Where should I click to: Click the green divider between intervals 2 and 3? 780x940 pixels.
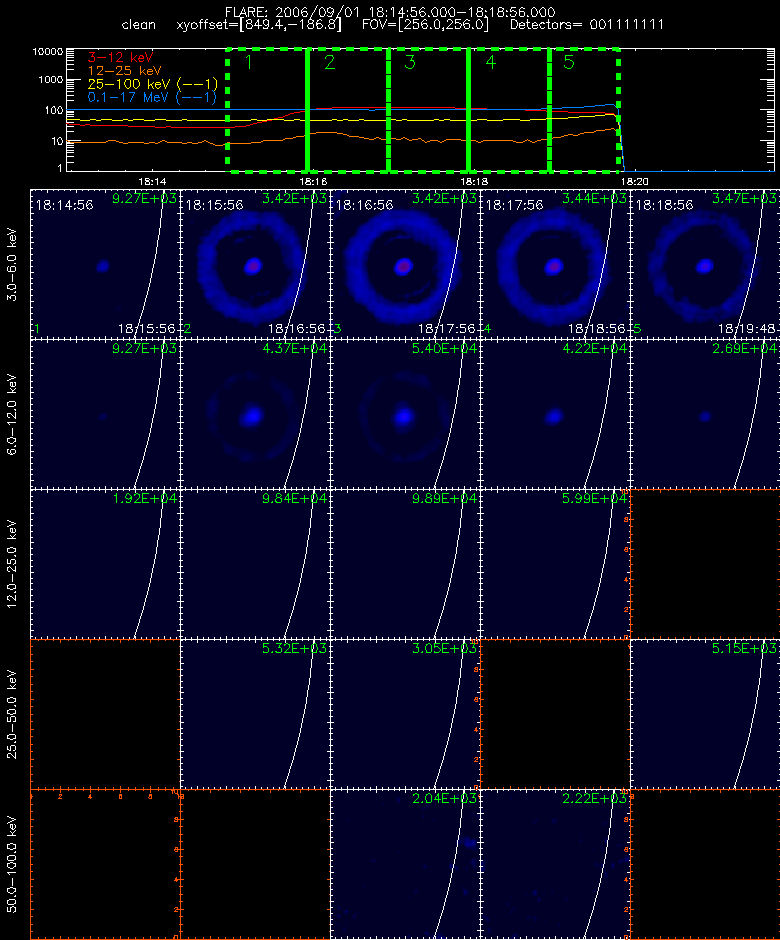click(389, 110)
